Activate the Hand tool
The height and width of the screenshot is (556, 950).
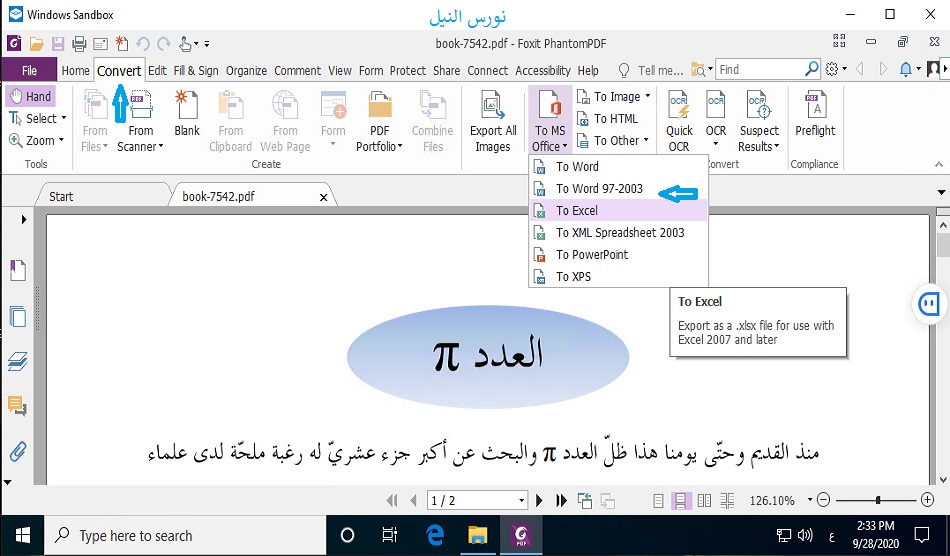click(x=30, y=96)
